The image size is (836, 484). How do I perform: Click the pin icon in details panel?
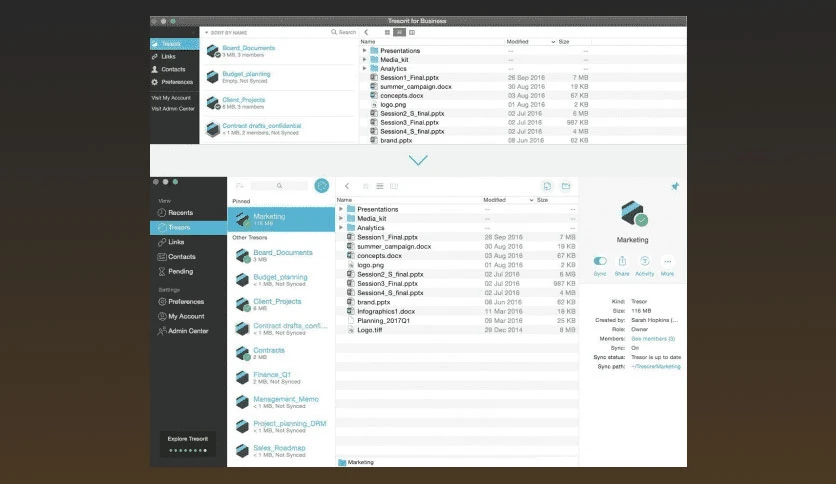point(675,186)
